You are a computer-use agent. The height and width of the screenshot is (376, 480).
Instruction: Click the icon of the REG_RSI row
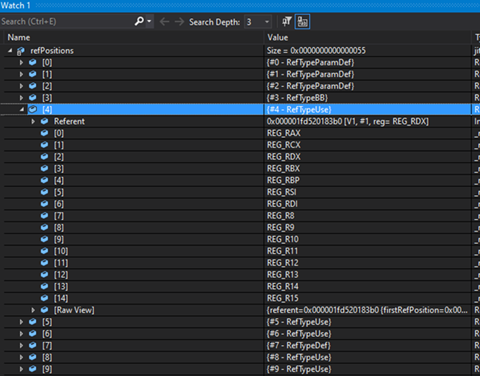[44, 192]
